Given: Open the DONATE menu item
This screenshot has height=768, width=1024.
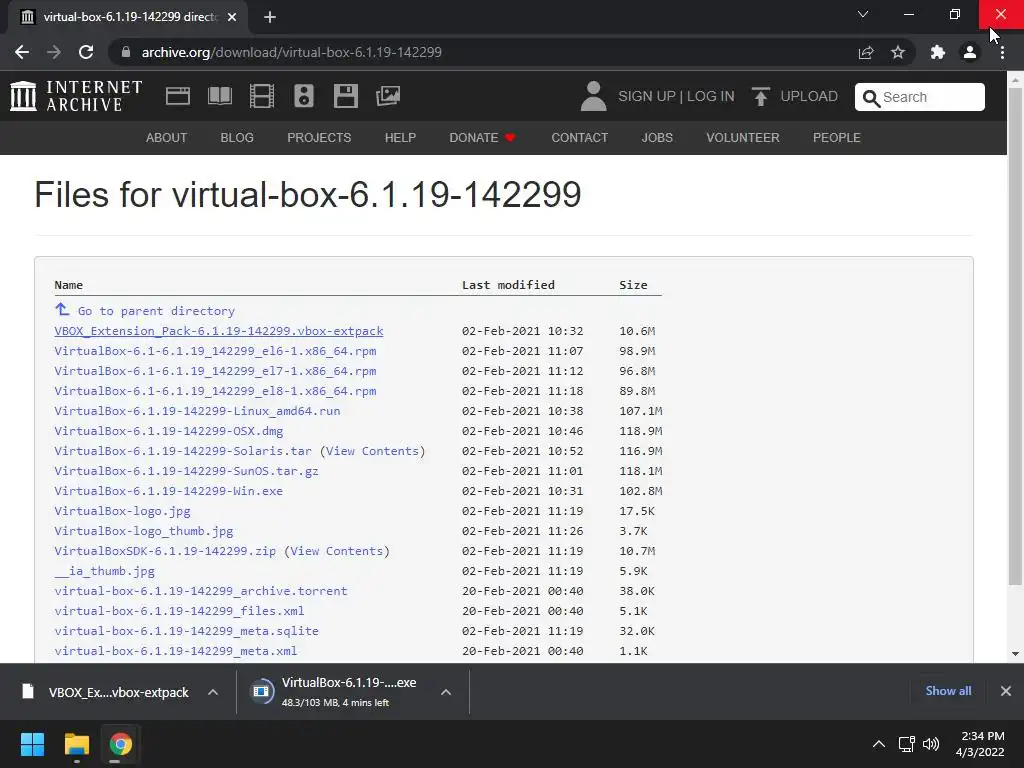Looking at the screenshot, I should [482, 138].
